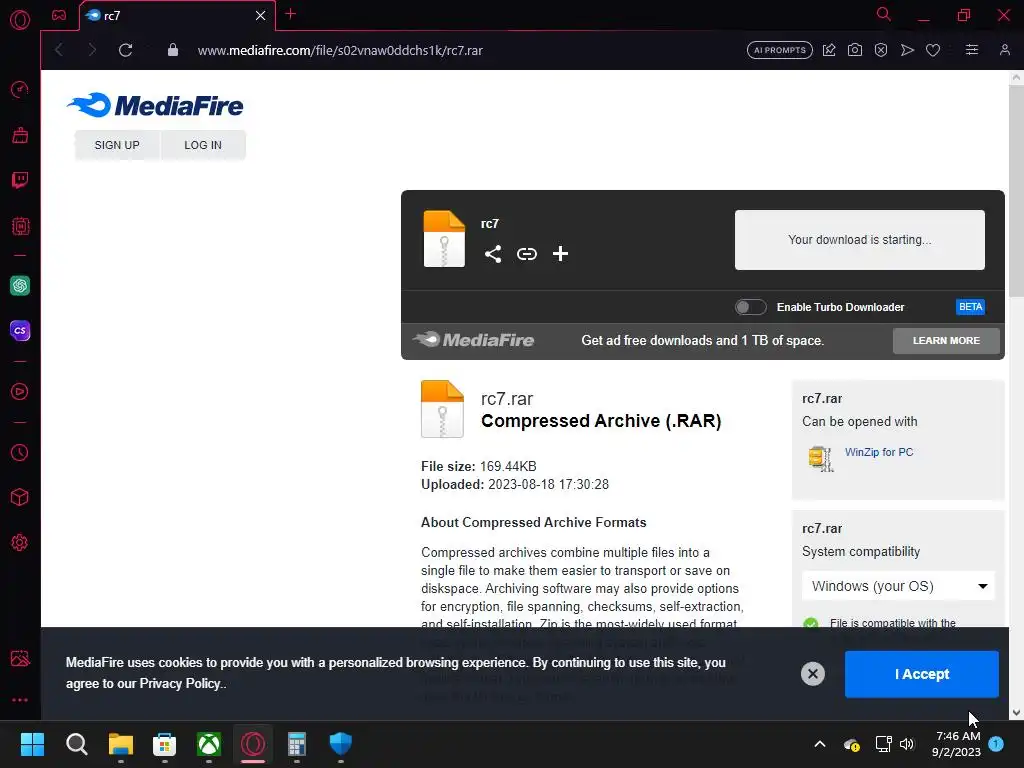The height and width of the screenshot is (768, 1024).
Task: Open ad blocker shield icon
Action: [881, 50]
